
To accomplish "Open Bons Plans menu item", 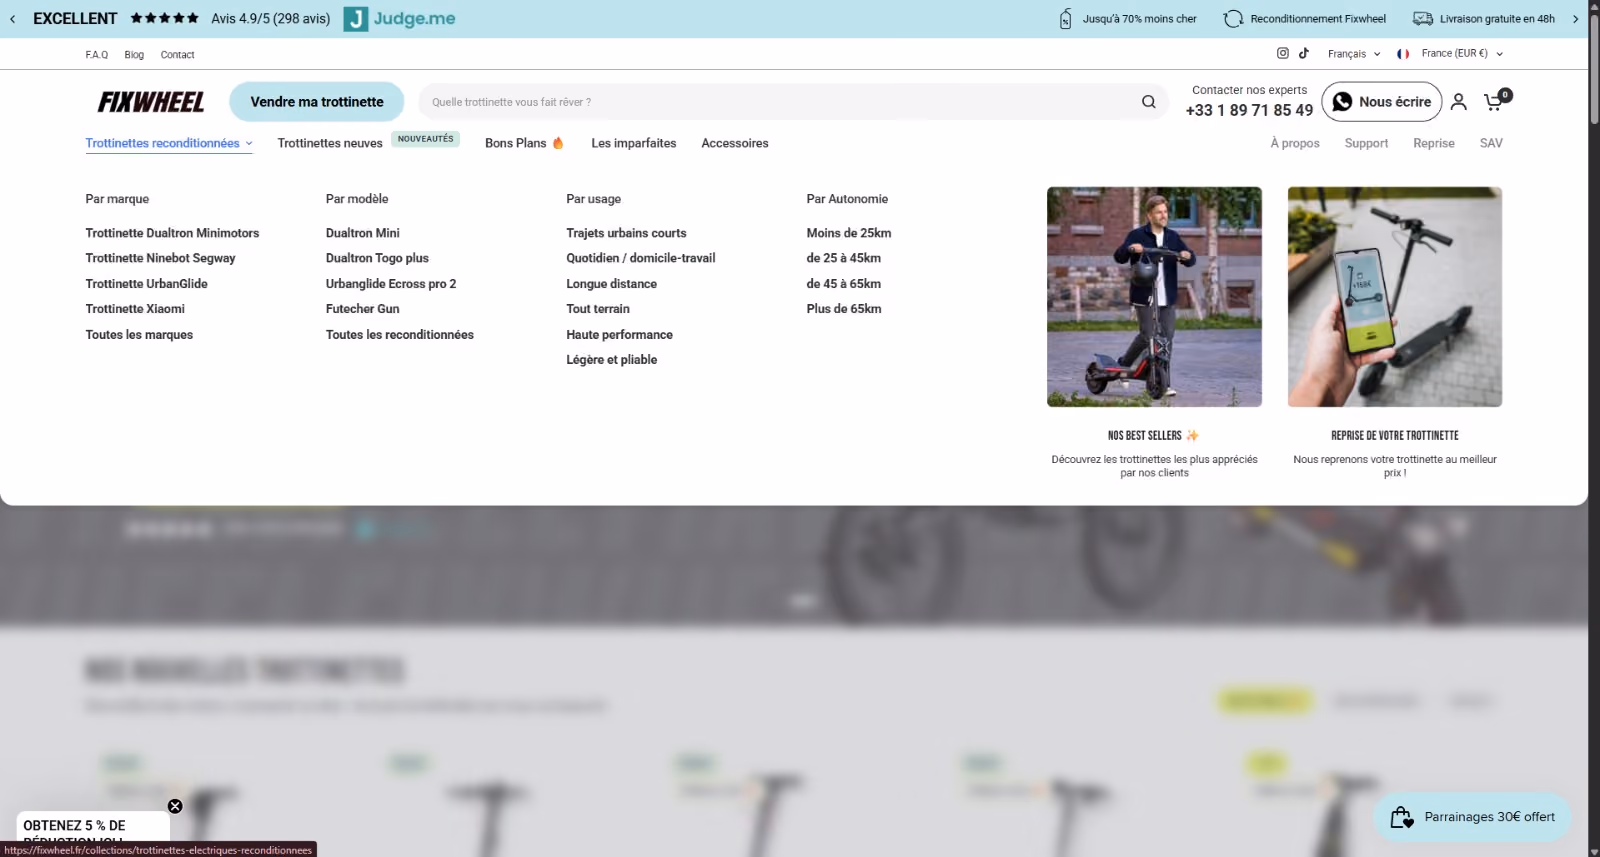I will pyautogui.click(x=524, y=143).
